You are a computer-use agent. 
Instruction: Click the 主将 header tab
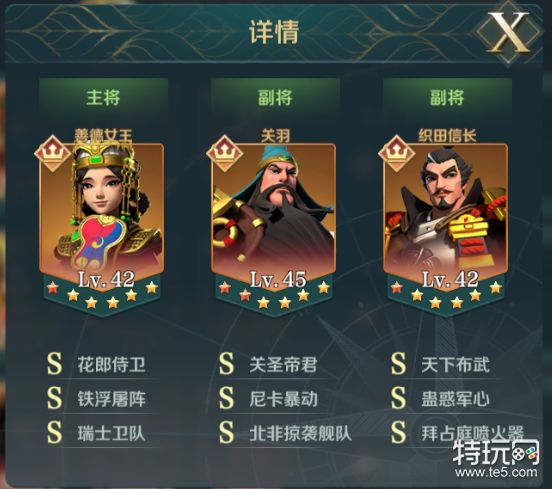coord(103,97)
